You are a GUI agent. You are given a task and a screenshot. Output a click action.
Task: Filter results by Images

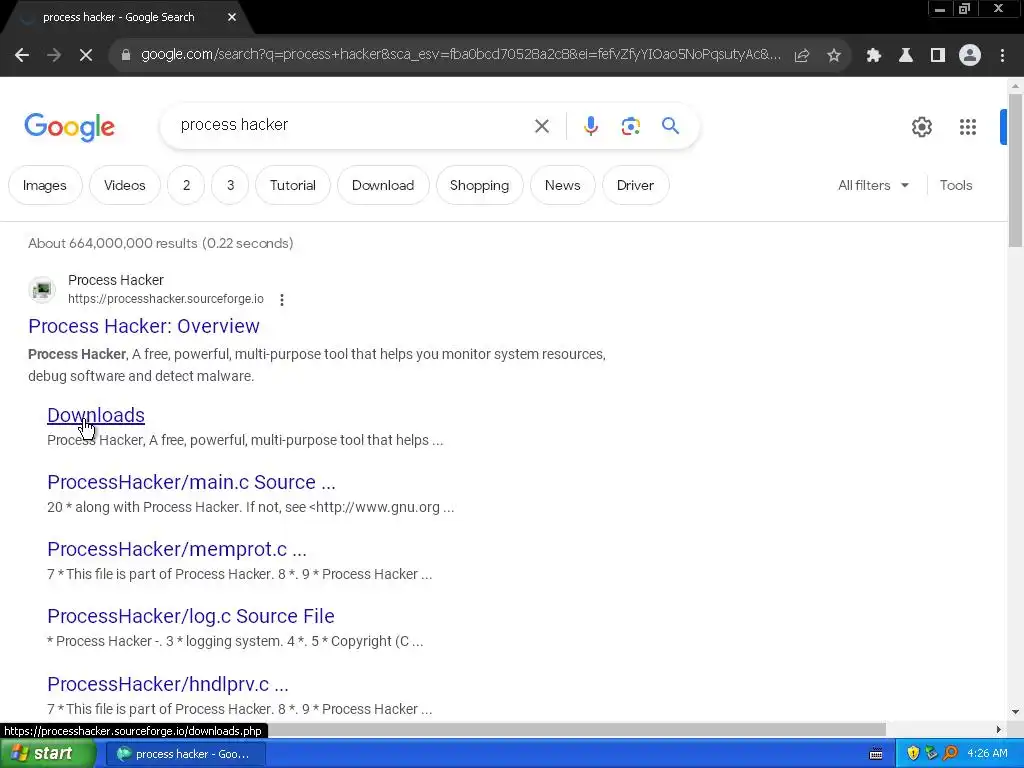tap(44, 185)
